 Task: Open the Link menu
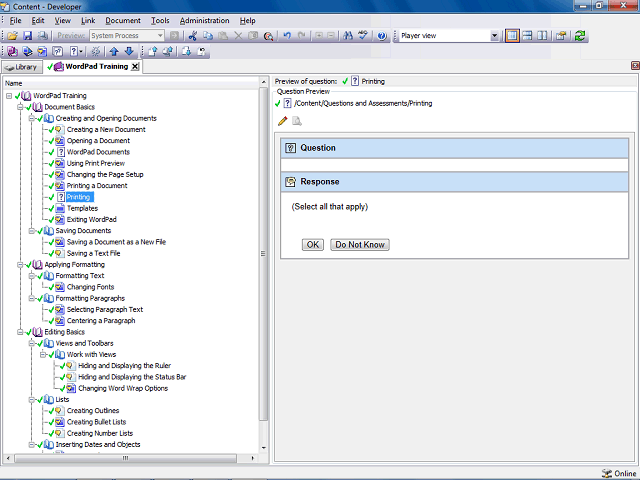pos(88,20)
